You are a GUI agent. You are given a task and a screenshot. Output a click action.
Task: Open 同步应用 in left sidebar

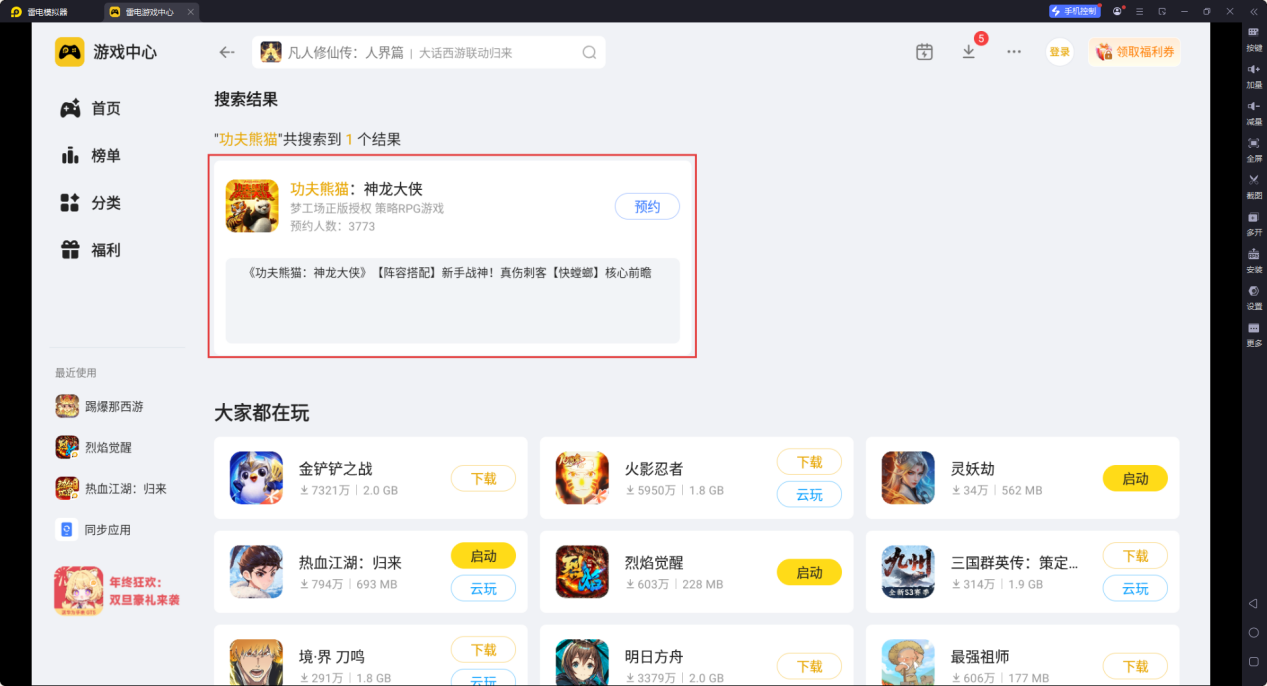click(93, 529)
